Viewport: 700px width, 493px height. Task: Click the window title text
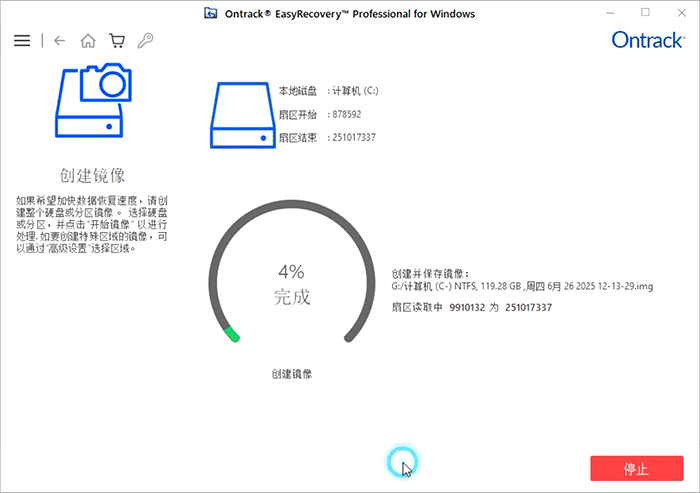pos(350,14)
